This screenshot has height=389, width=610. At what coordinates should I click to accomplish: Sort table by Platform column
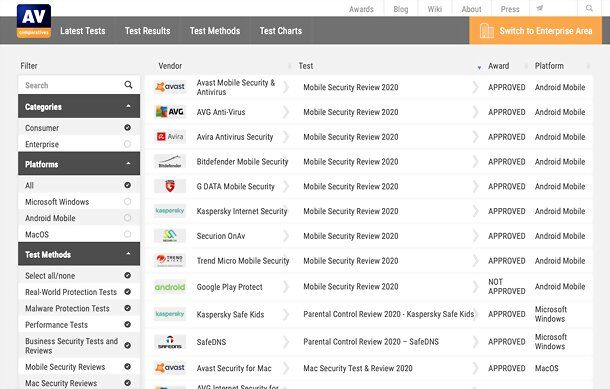(549, 66)
